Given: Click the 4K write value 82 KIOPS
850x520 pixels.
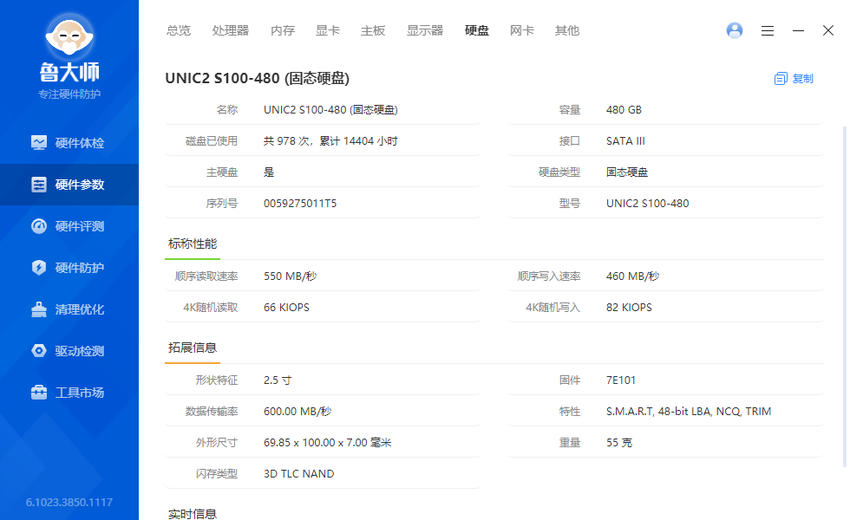Looking at the screenshot, I should (x=629, y=307).
